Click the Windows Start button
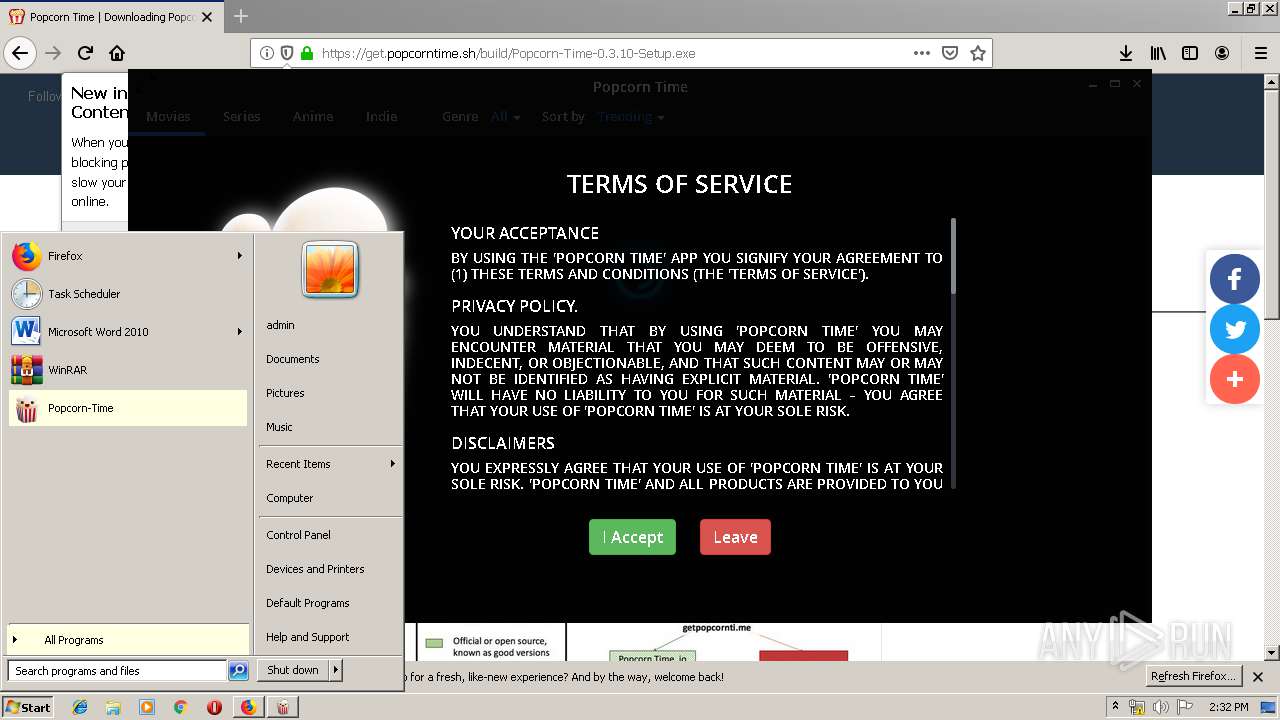Viewport: 1280px width, 720px height. click(x=28, y=707)
